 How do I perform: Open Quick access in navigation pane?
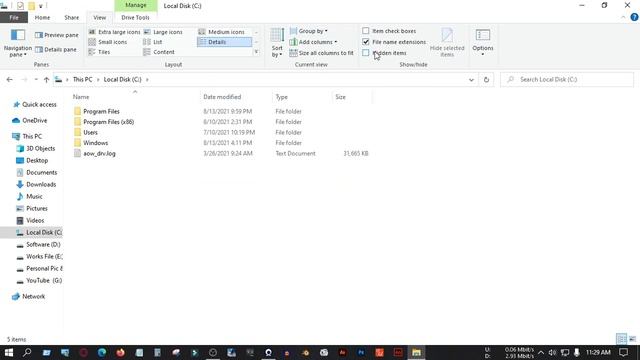pyautogui.click(x=35, y=104)
